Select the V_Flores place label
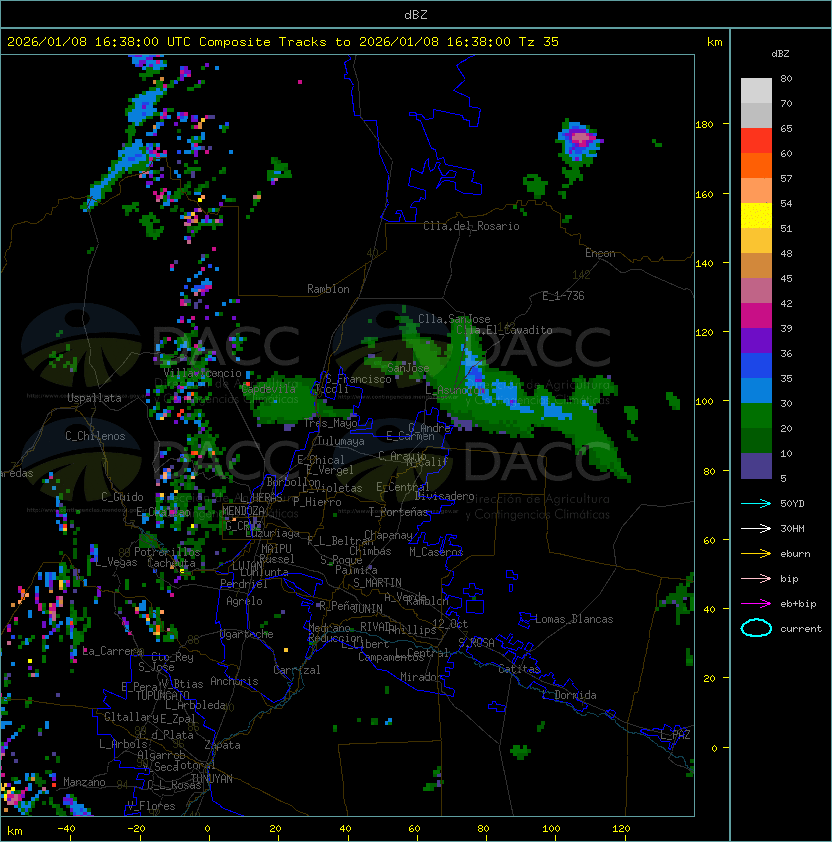 151,806
